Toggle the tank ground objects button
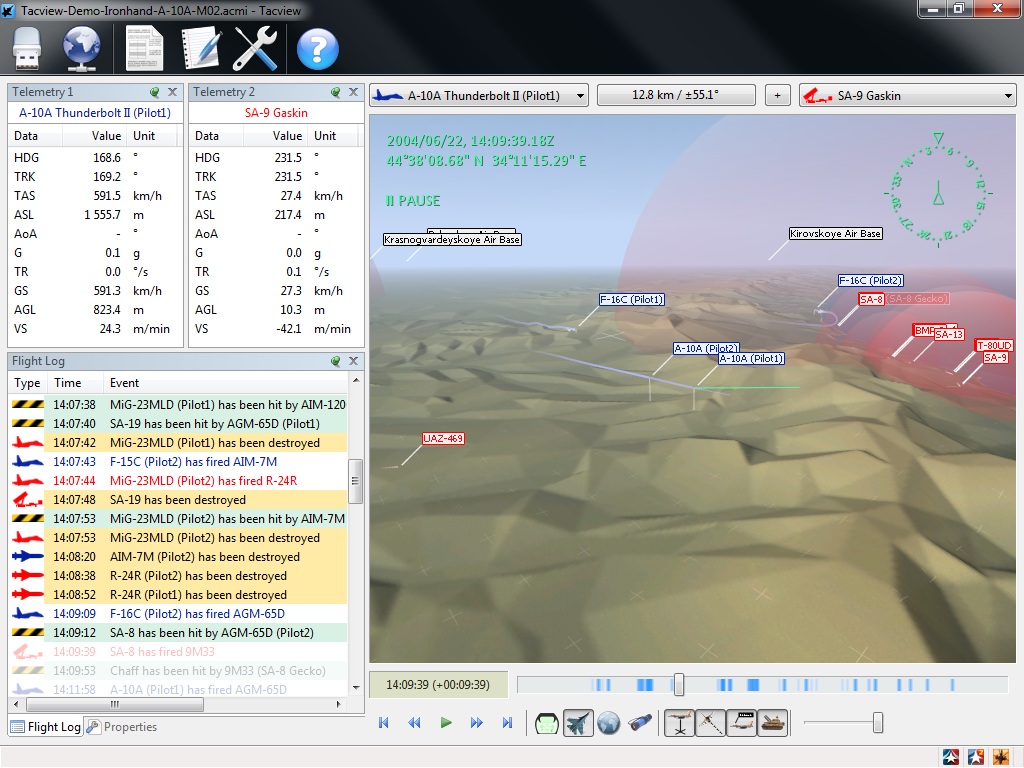 tap(771, 723)
